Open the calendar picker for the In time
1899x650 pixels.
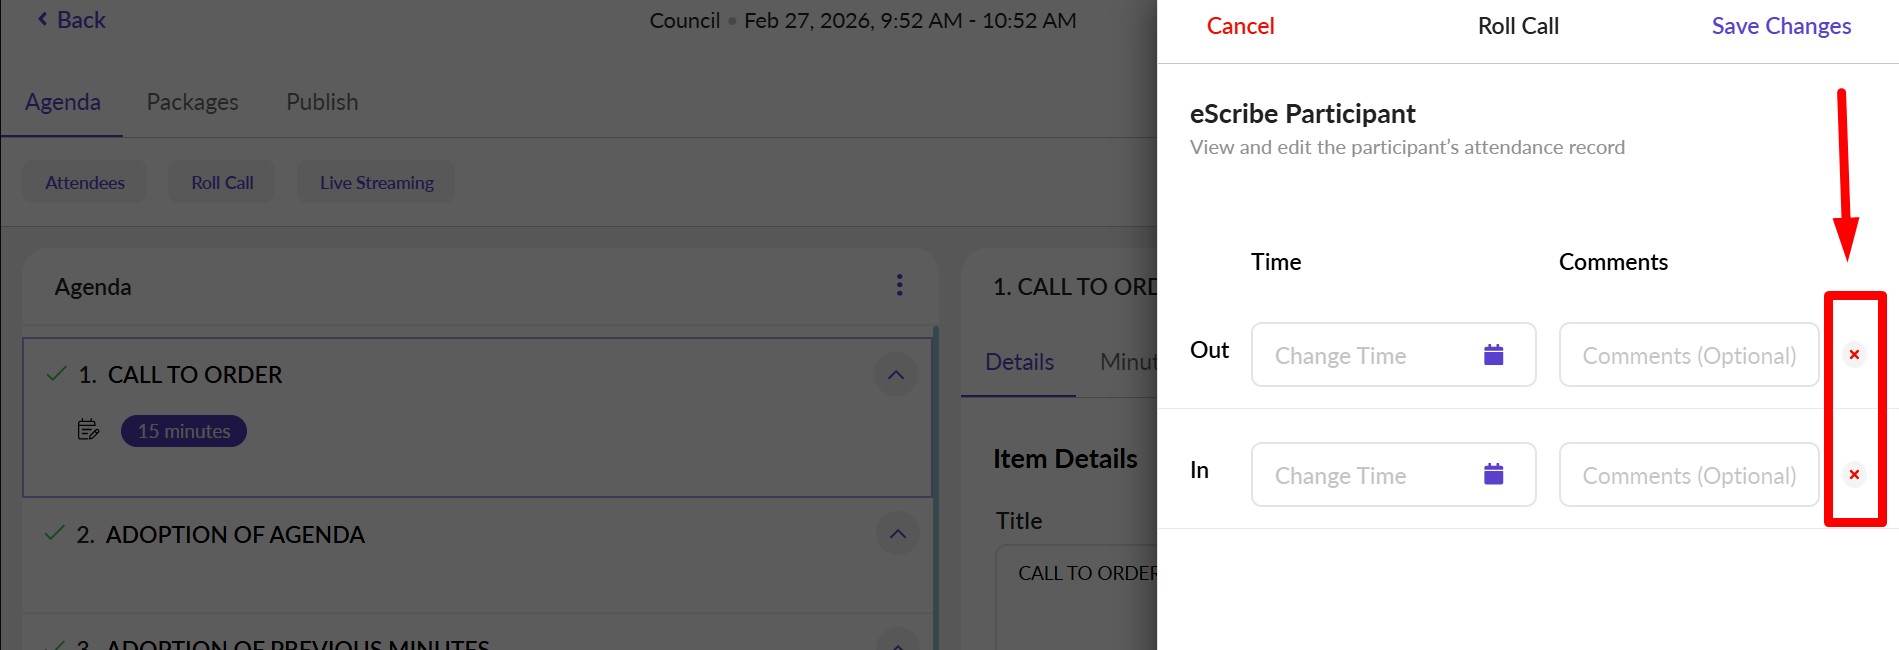(x=1492, y=475)
